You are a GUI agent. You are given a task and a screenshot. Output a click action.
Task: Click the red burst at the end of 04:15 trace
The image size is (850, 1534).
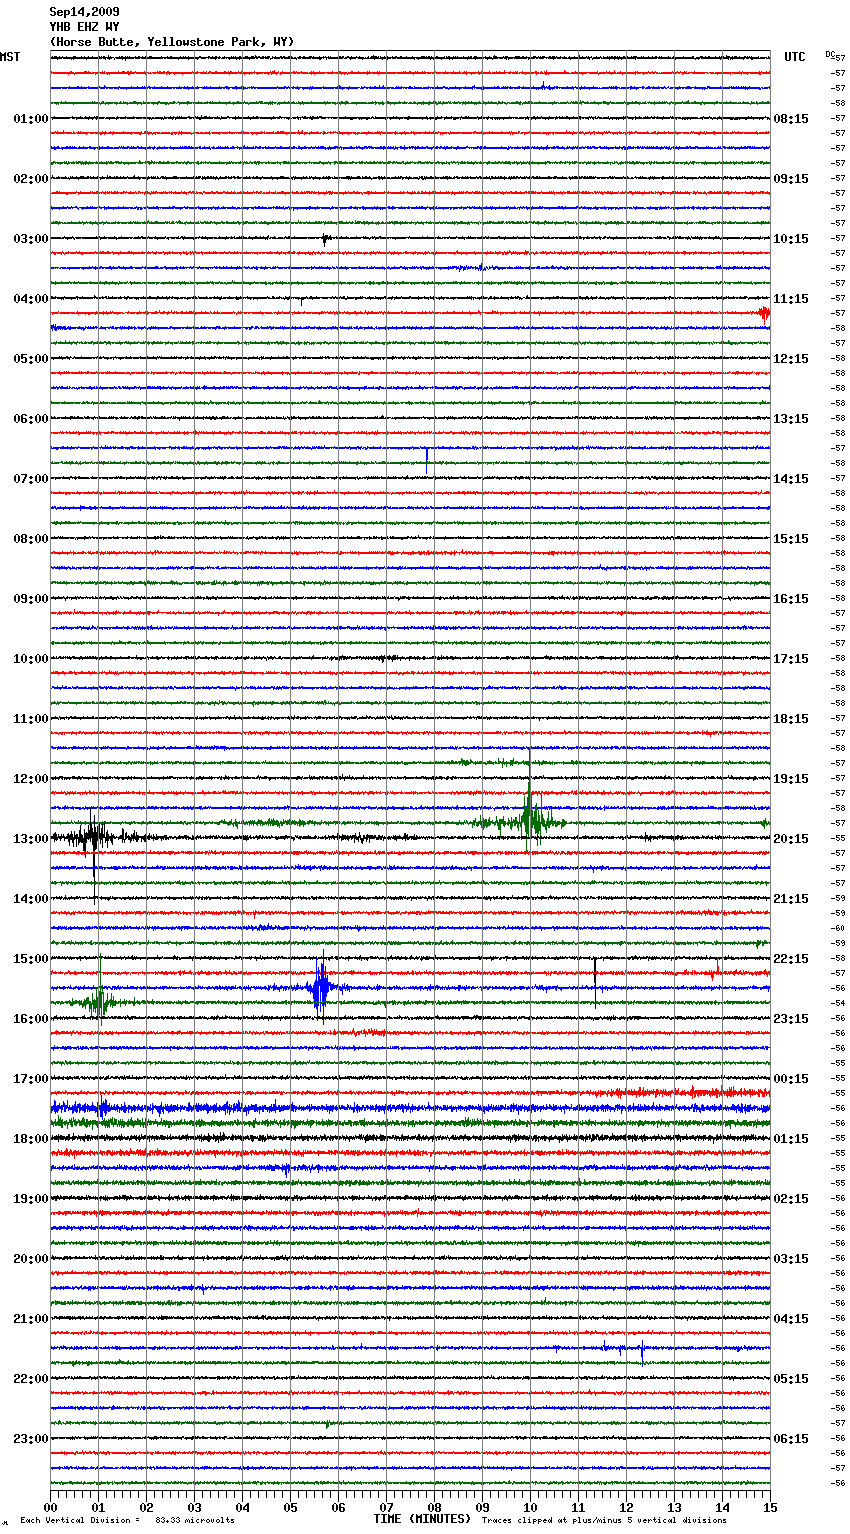(x=764, y=314)
